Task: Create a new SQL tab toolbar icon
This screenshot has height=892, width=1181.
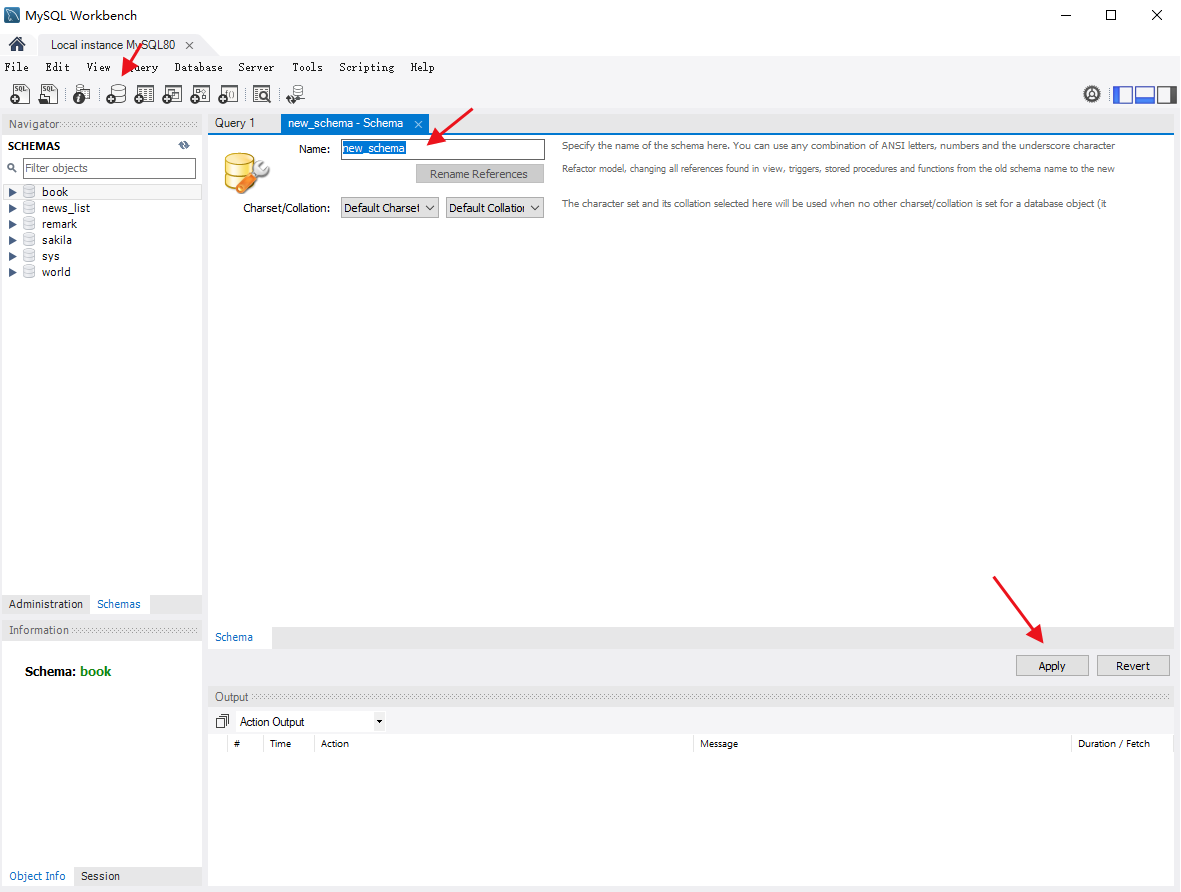Action: click(20, 94)
